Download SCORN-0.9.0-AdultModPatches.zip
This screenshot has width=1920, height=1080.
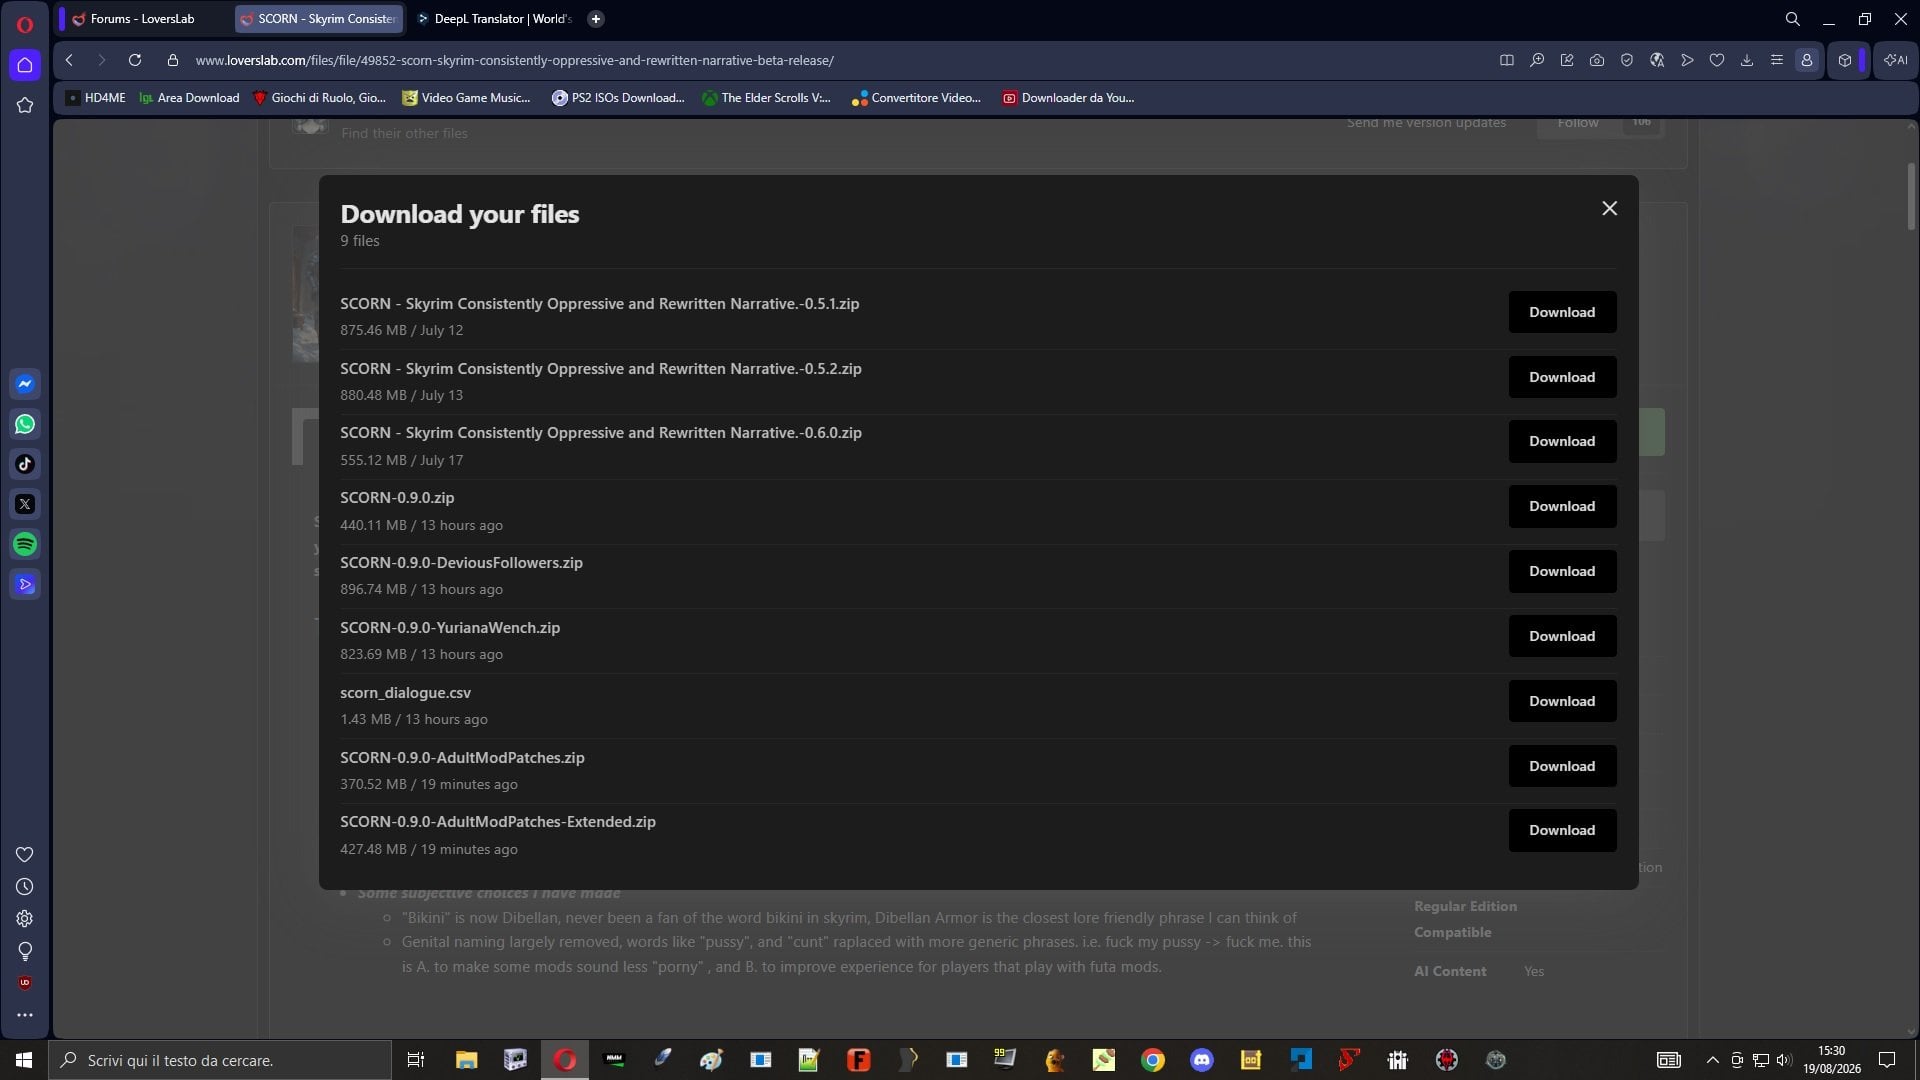tap(1562, 766)
